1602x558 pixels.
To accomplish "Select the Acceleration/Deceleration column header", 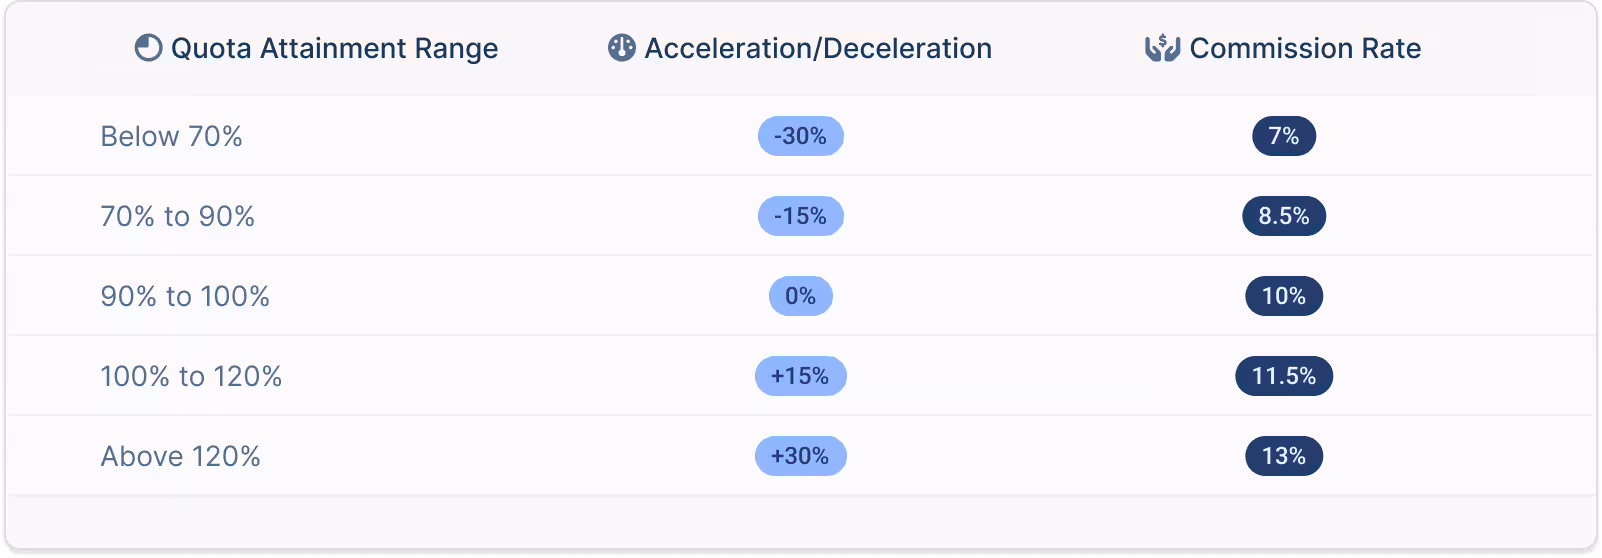I will pos(818,48).
